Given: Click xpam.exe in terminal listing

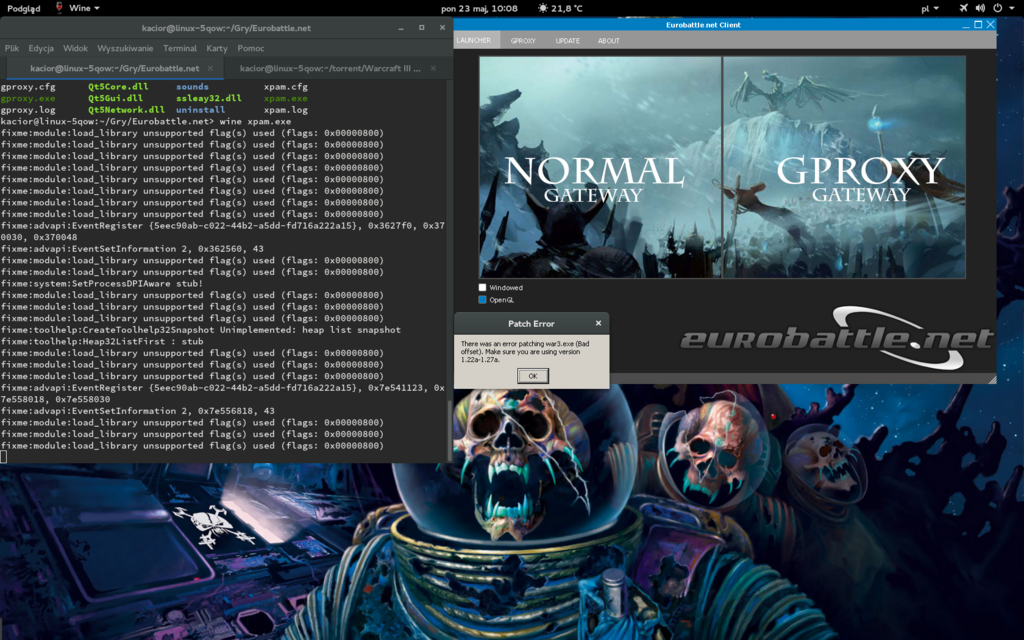Looking at the screenshot, I should pos(285,98).
